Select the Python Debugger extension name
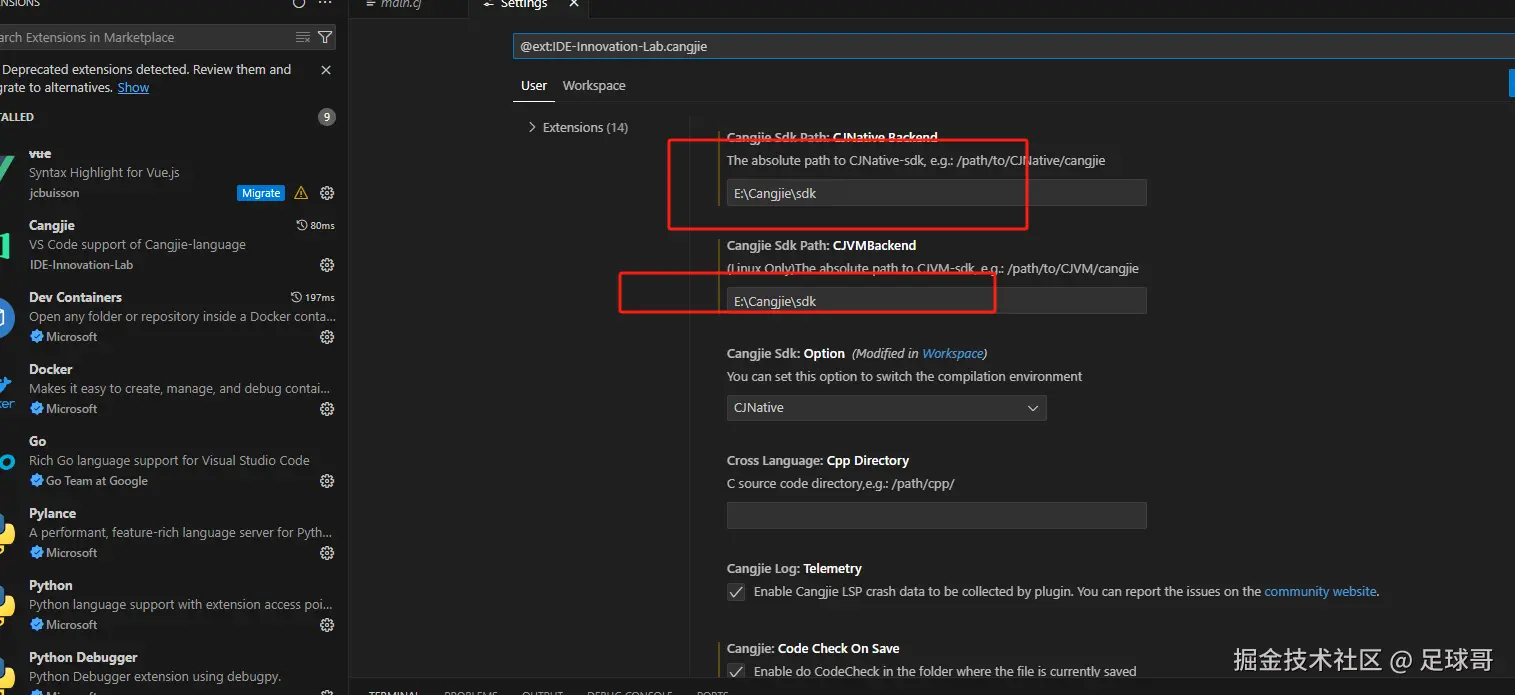Screen dimensions: 1515x695 pos(83,658)
